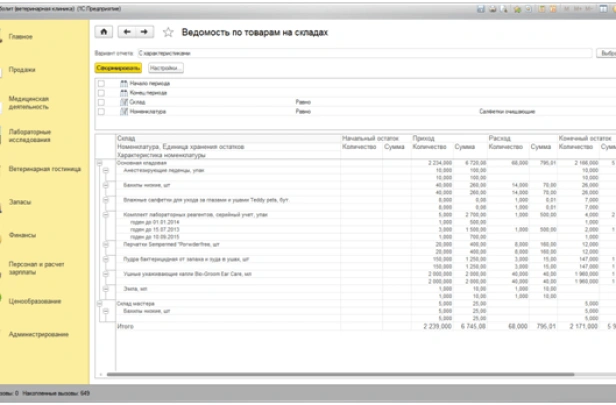Enable the Начало периода checkbox
Screen dimensions: 616x405
pos(101,83)
